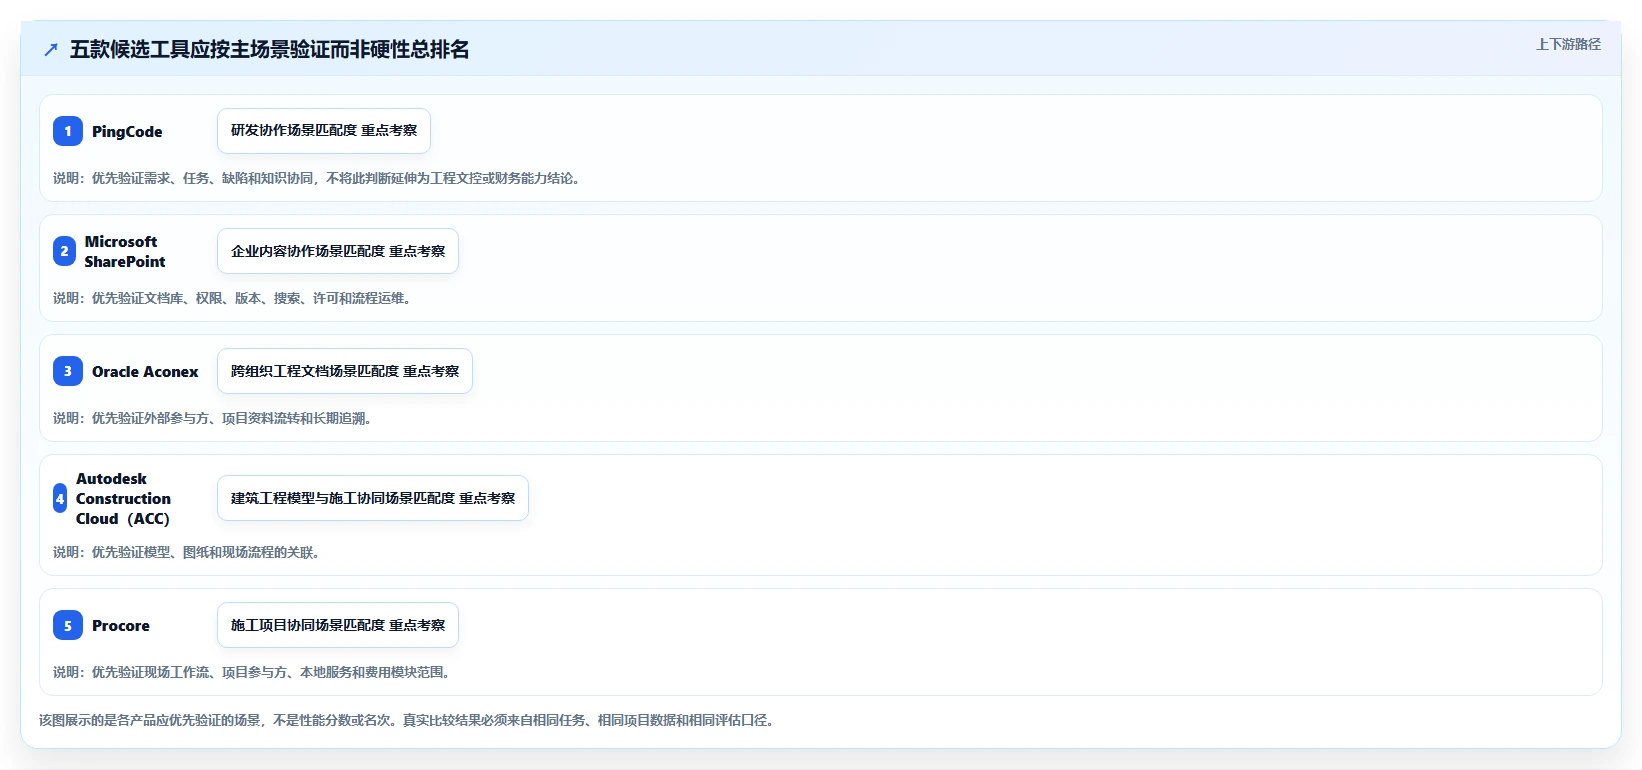Screen dimensions: 1642x770
Task: Click number badge 1 for PingCode
Action: (x=68, y=131)
